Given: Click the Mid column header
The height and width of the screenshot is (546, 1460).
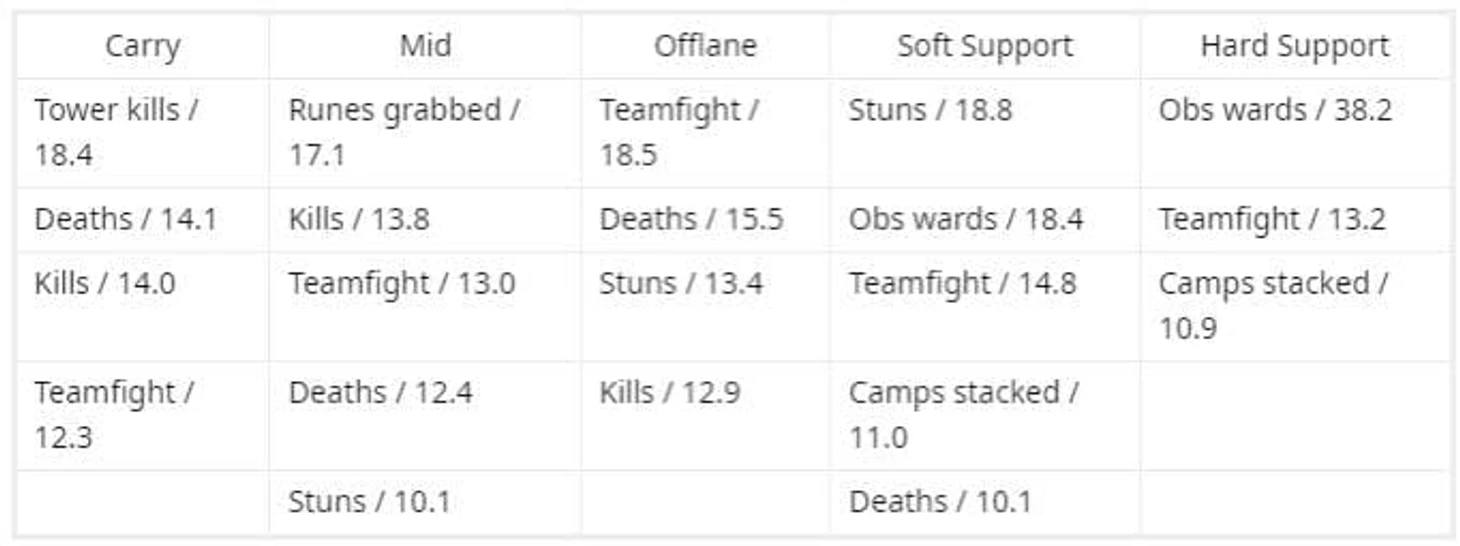Looking at the screenshot, I should coord(425,46).
